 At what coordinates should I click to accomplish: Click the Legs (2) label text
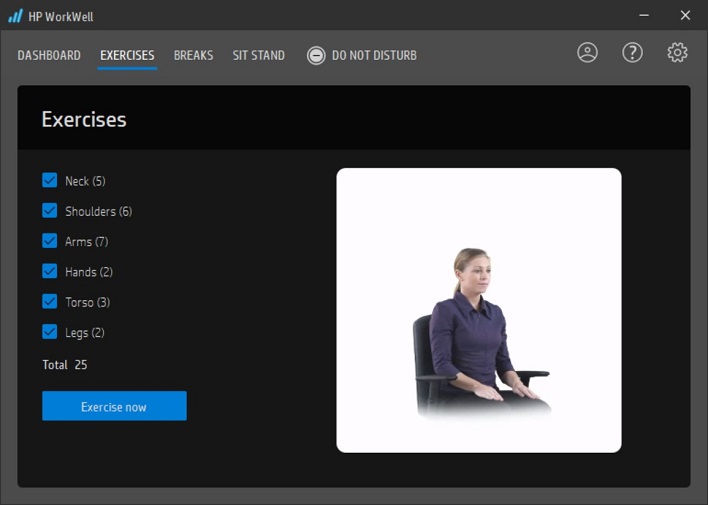85,333
